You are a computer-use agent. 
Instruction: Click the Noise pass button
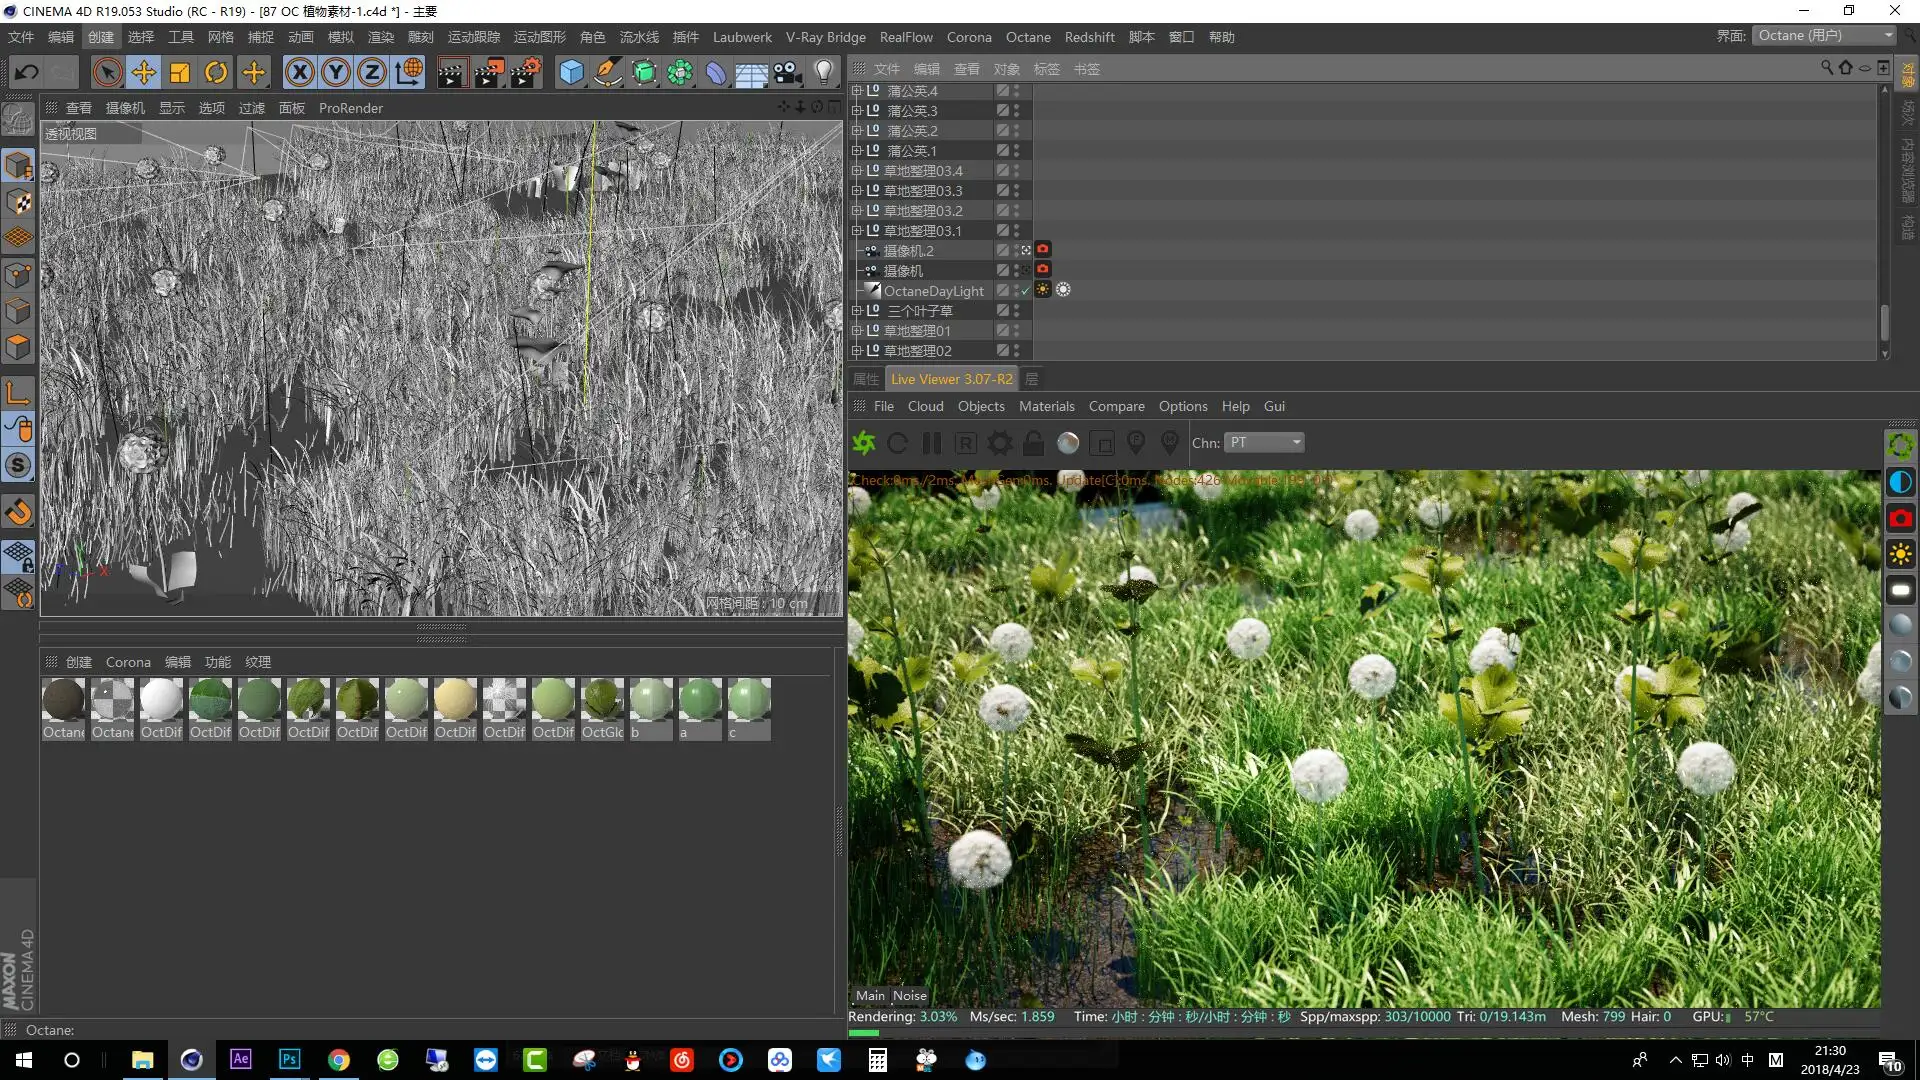coord(909,995)
